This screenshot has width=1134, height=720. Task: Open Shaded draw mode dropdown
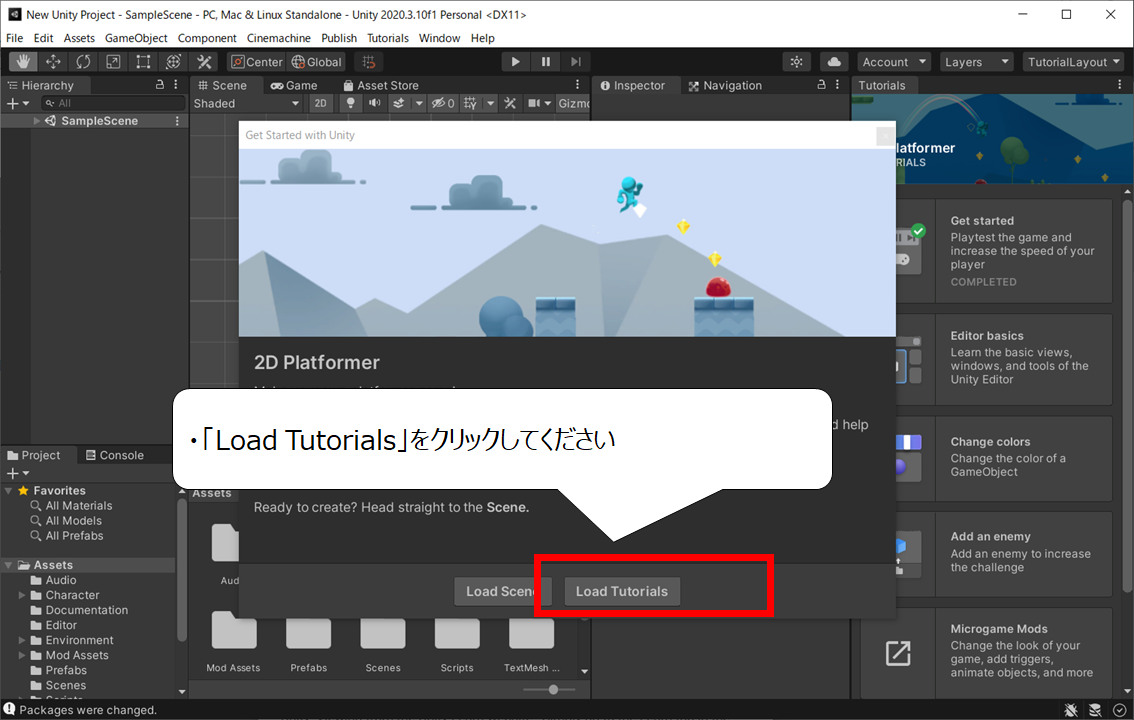pos(246,103)
